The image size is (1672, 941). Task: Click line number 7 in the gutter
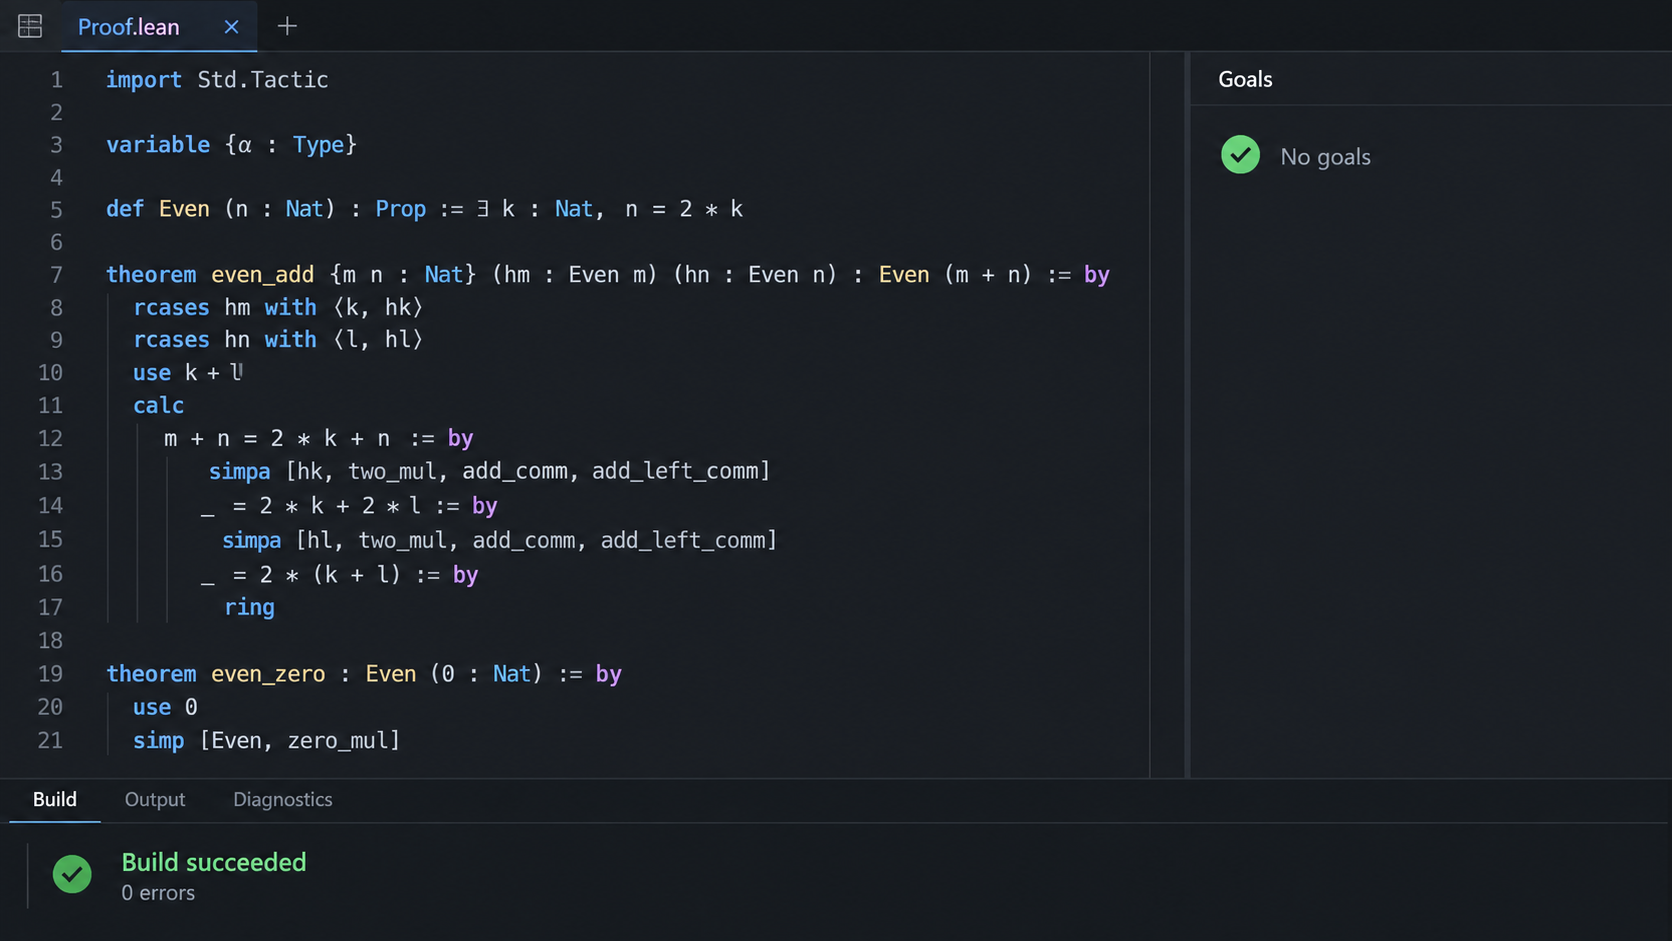coord(56,275)
